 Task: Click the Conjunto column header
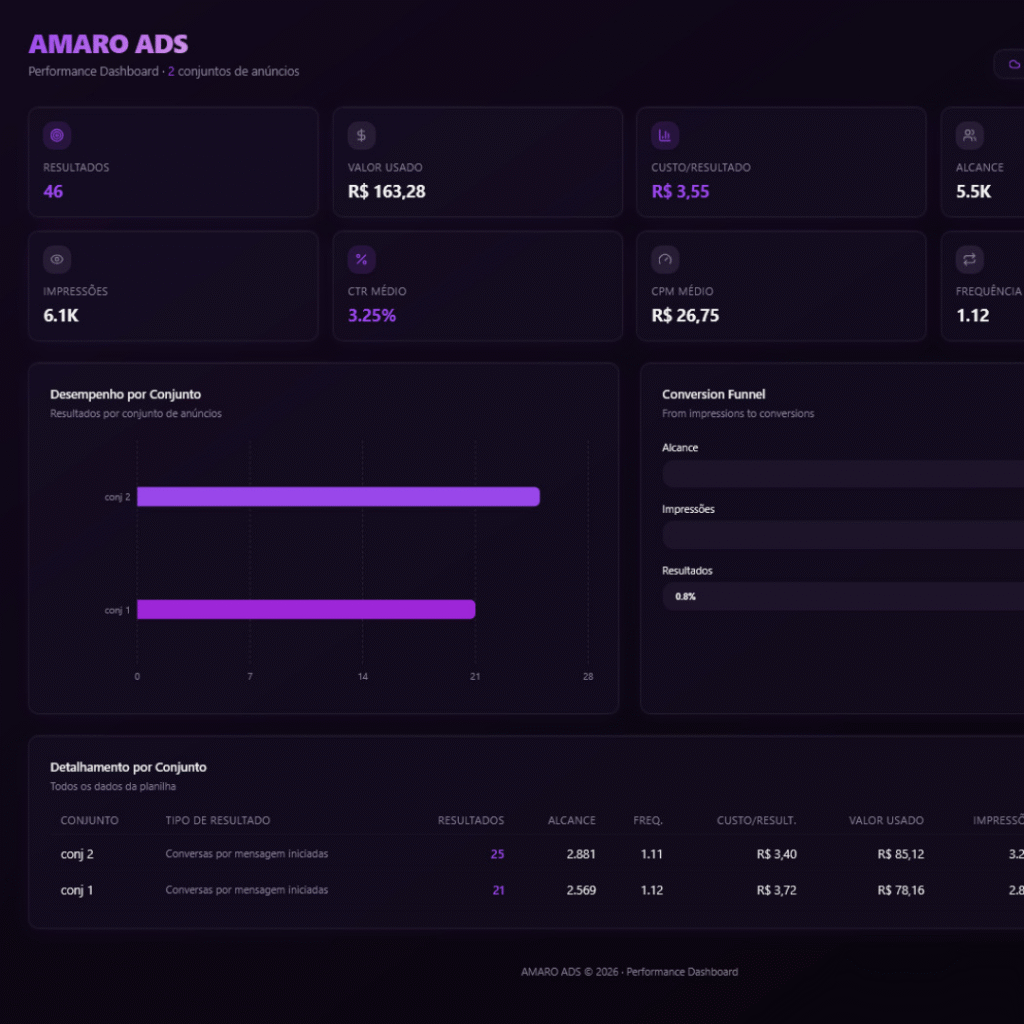(x=89, y=820)
